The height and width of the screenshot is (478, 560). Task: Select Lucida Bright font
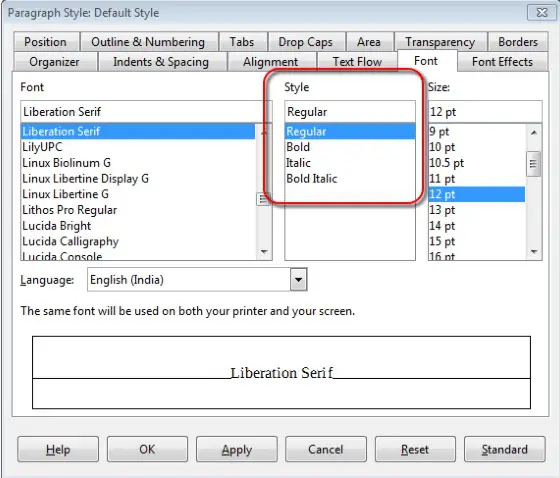[138, 225]
